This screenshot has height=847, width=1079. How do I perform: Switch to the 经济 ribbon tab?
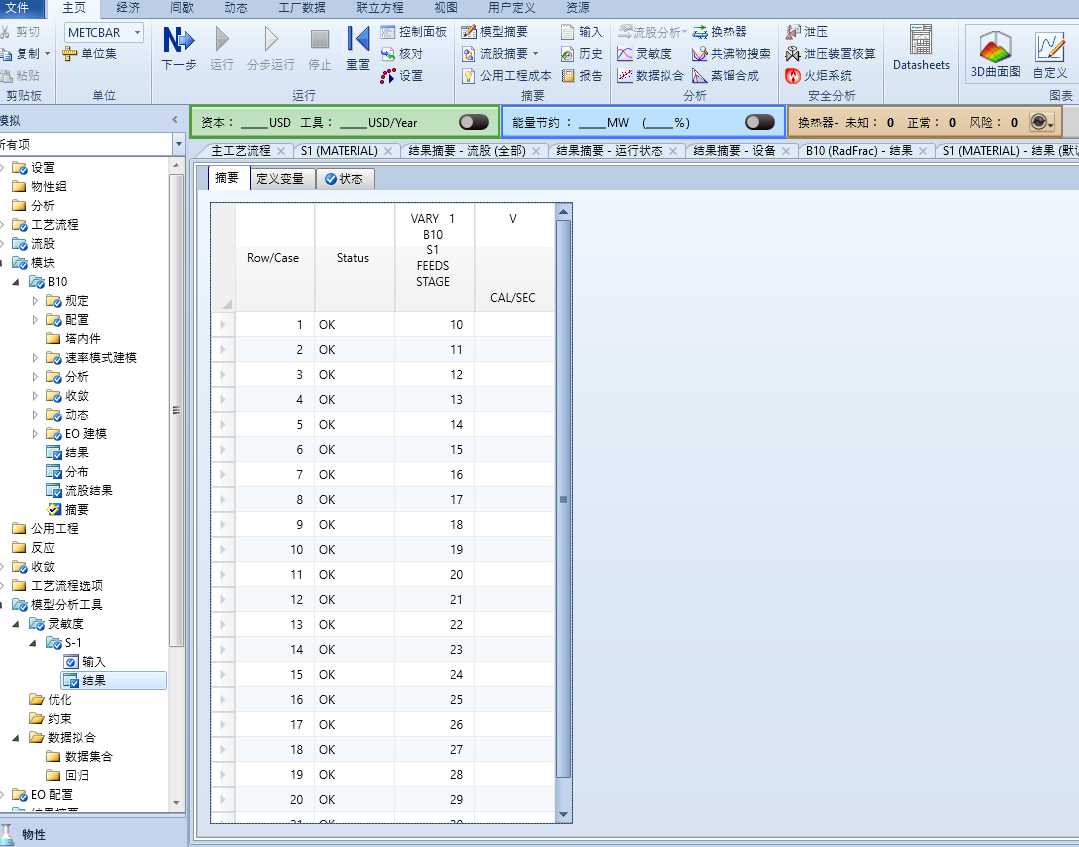click(128, 8)
